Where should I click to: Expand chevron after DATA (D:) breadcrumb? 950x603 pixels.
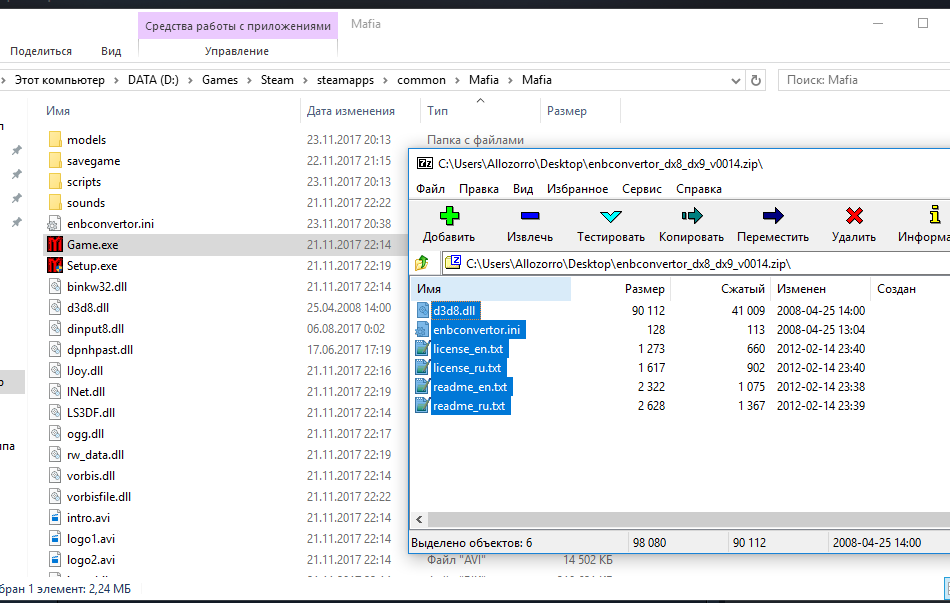click(190, 80)
